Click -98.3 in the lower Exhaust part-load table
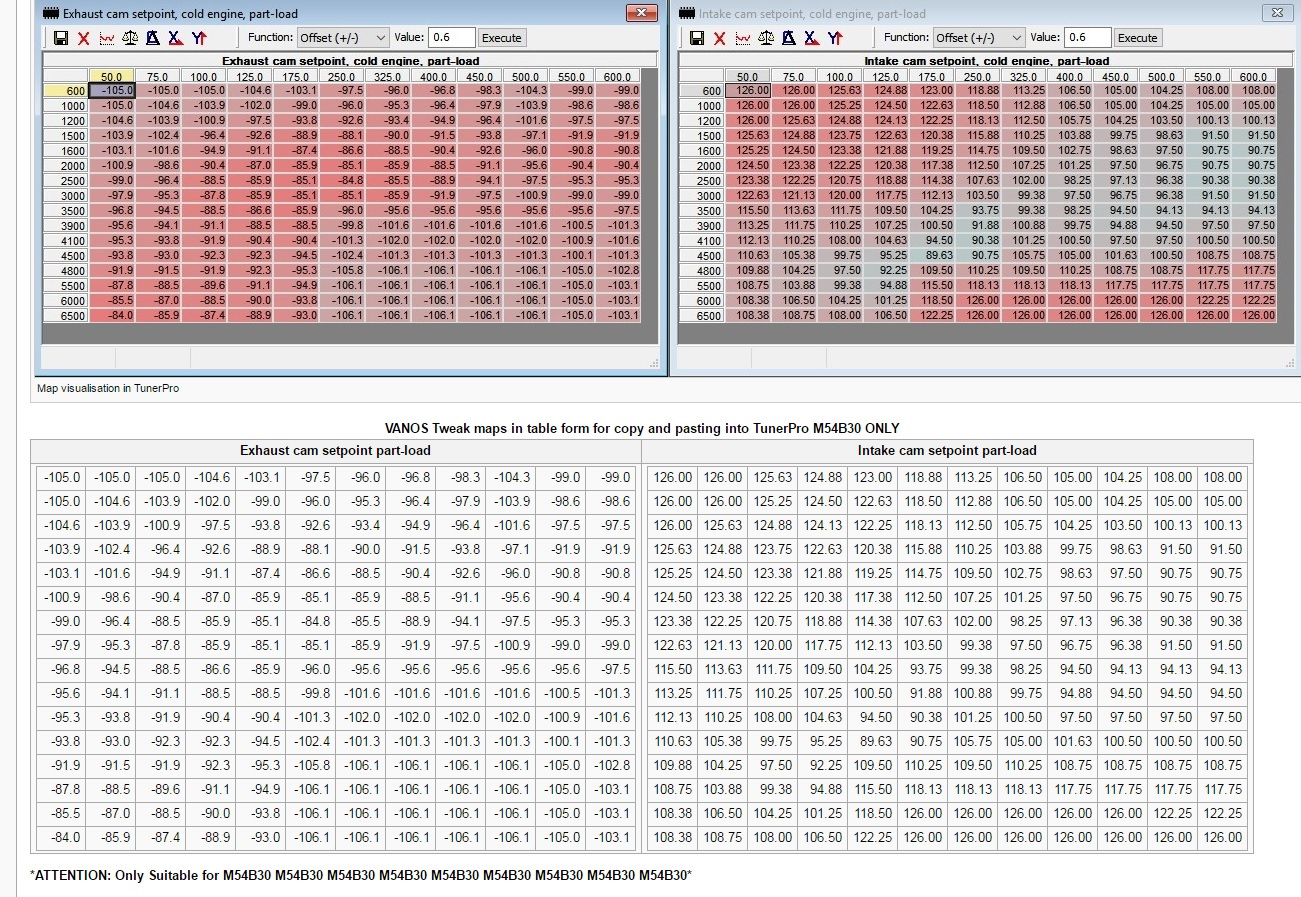This screenshot has width=1301, height=897. pos(461,478)
